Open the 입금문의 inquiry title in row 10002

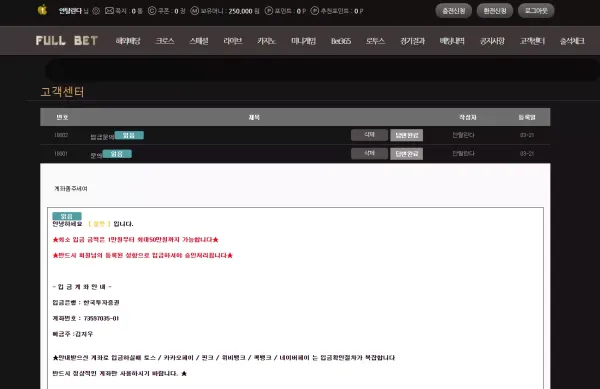[102, 137]
